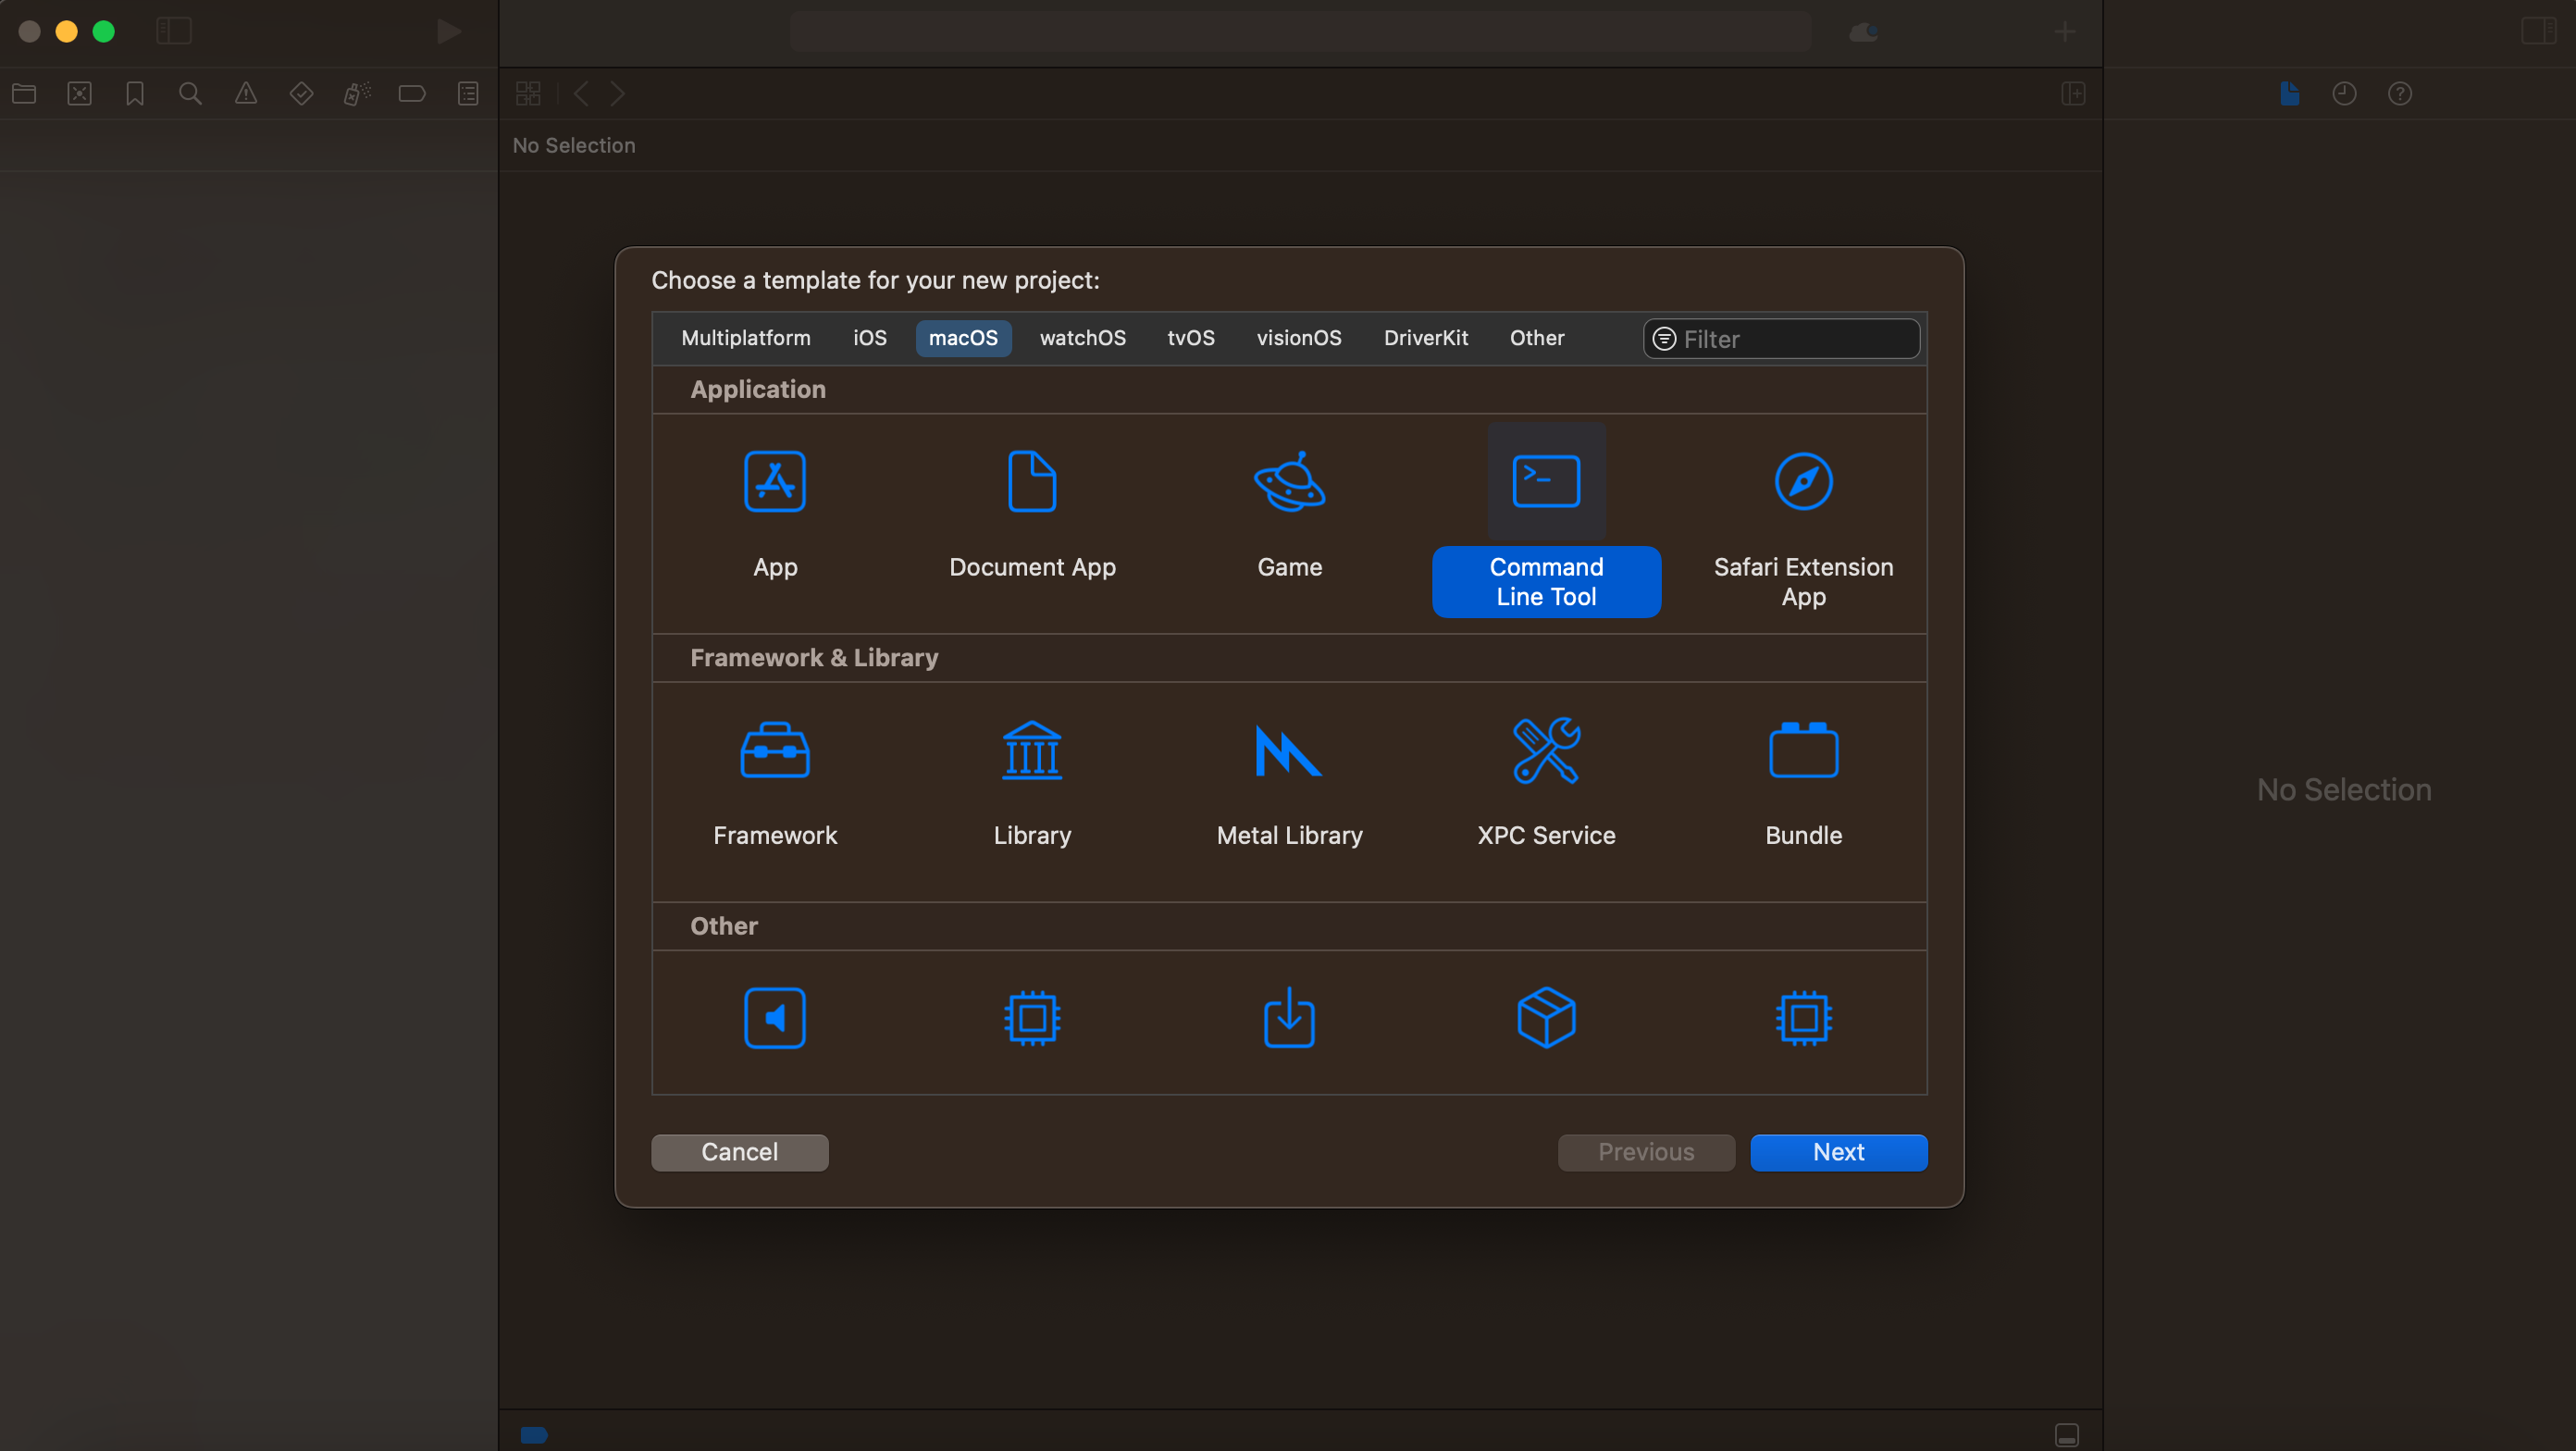Switch to the visionOS platform tab
Screen dimensions: 2576x1451
(1298, 338)
